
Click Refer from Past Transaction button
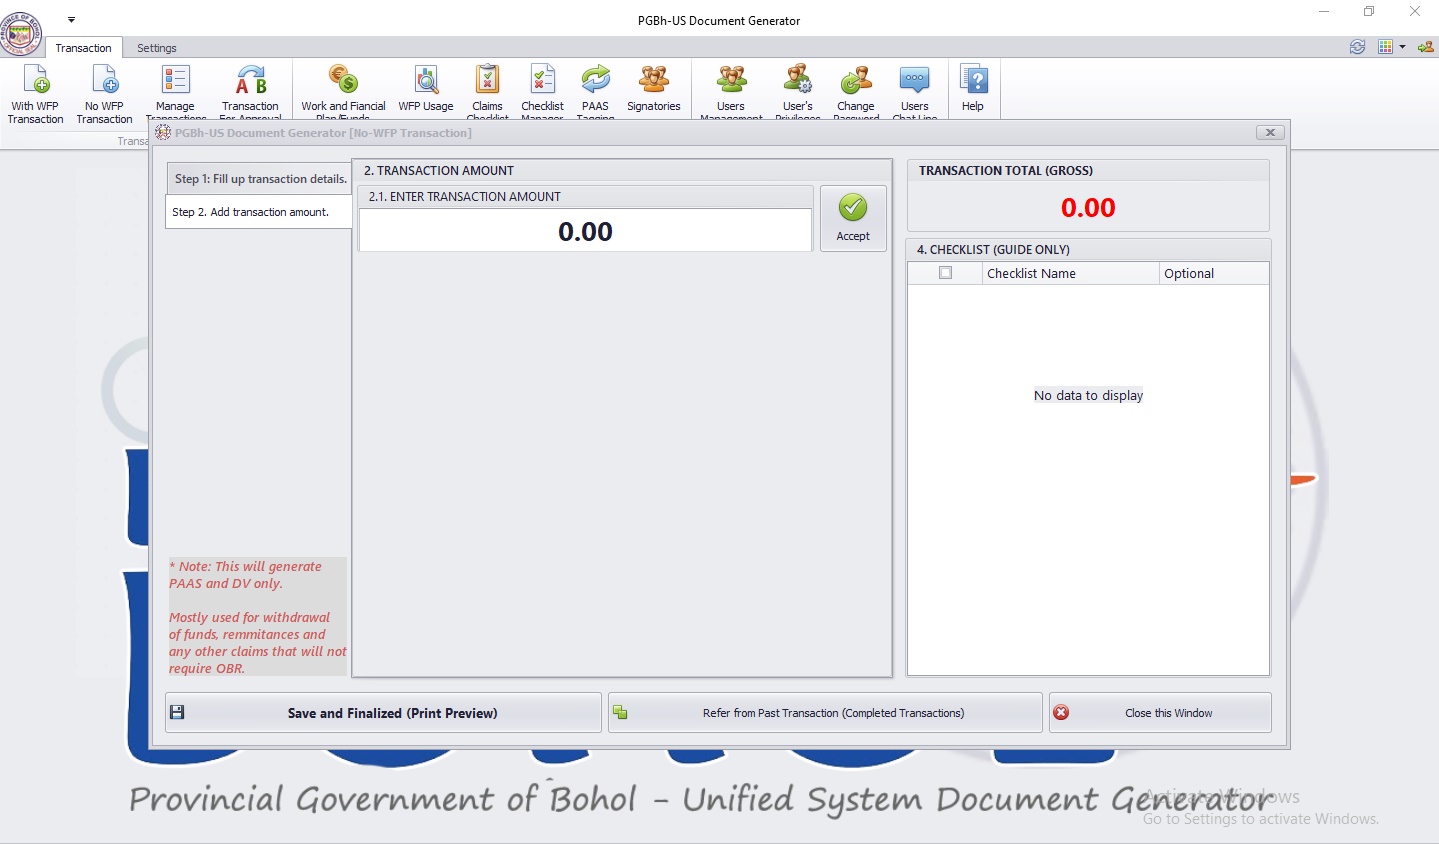coord(825,713)
